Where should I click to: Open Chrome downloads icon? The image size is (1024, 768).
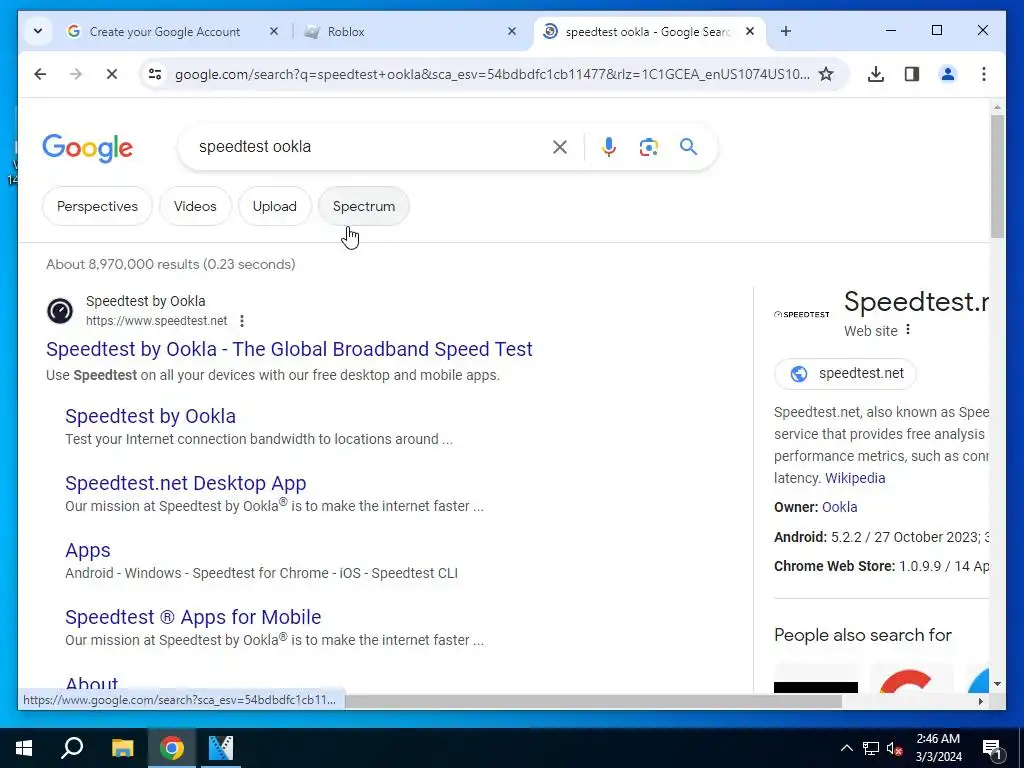pyautogui.click(x=876, y=74)
